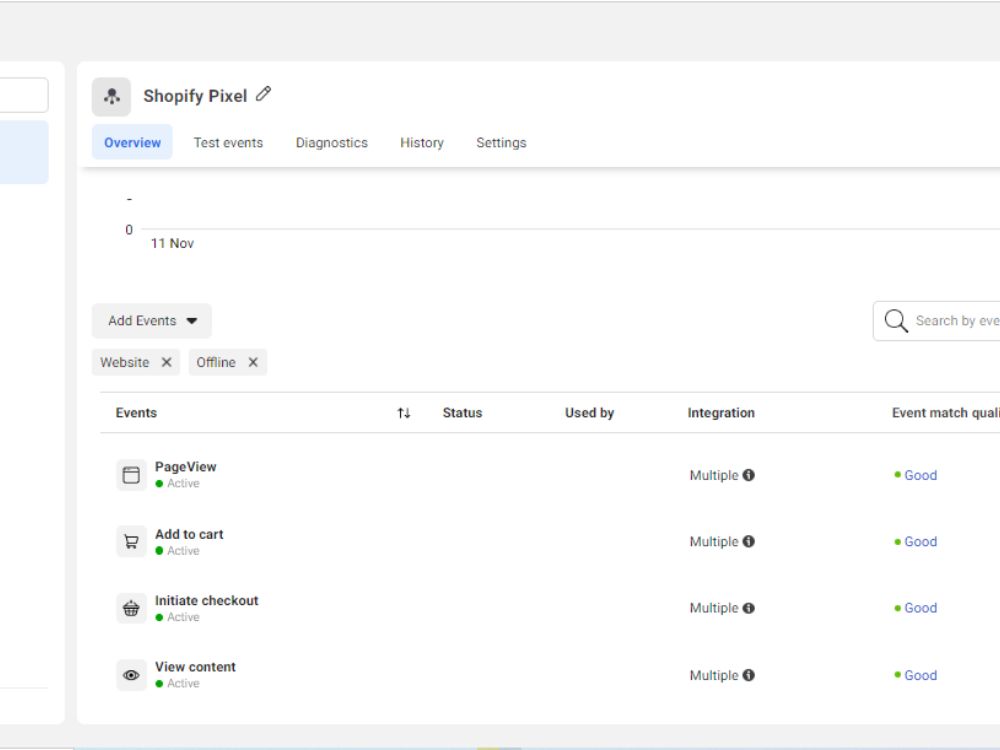Show integration info for Initiate checkout
1000x750 pixels.
(749, 608)
